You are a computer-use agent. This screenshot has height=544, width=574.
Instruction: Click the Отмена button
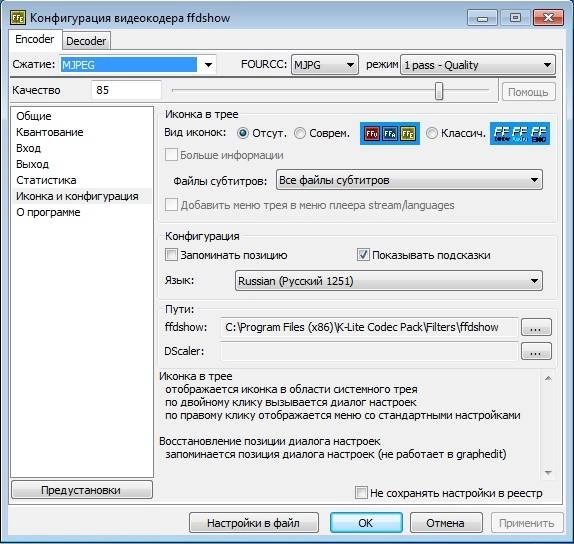tap(446, 523)
